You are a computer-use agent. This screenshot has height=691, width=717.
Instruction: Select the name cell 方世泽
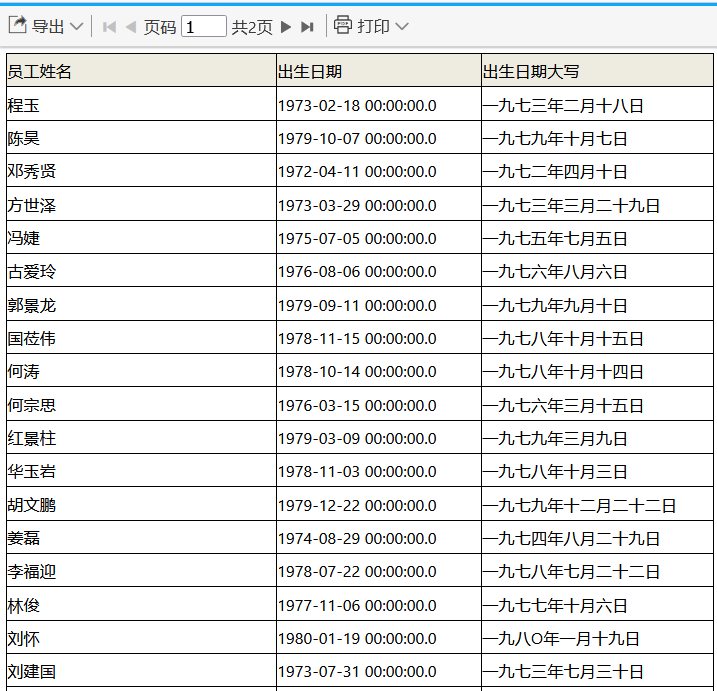pyautogui.click(x=141, y=204)
